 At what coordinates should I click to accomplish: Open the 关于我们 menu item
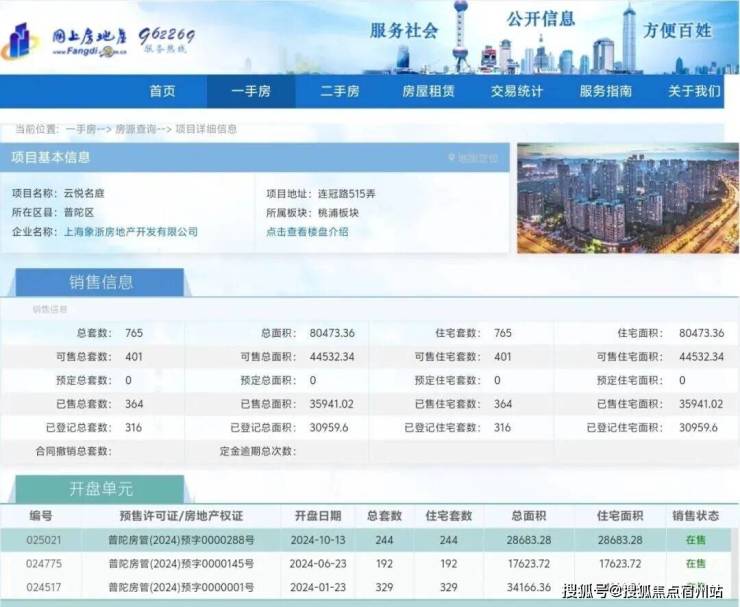(694, 91)
